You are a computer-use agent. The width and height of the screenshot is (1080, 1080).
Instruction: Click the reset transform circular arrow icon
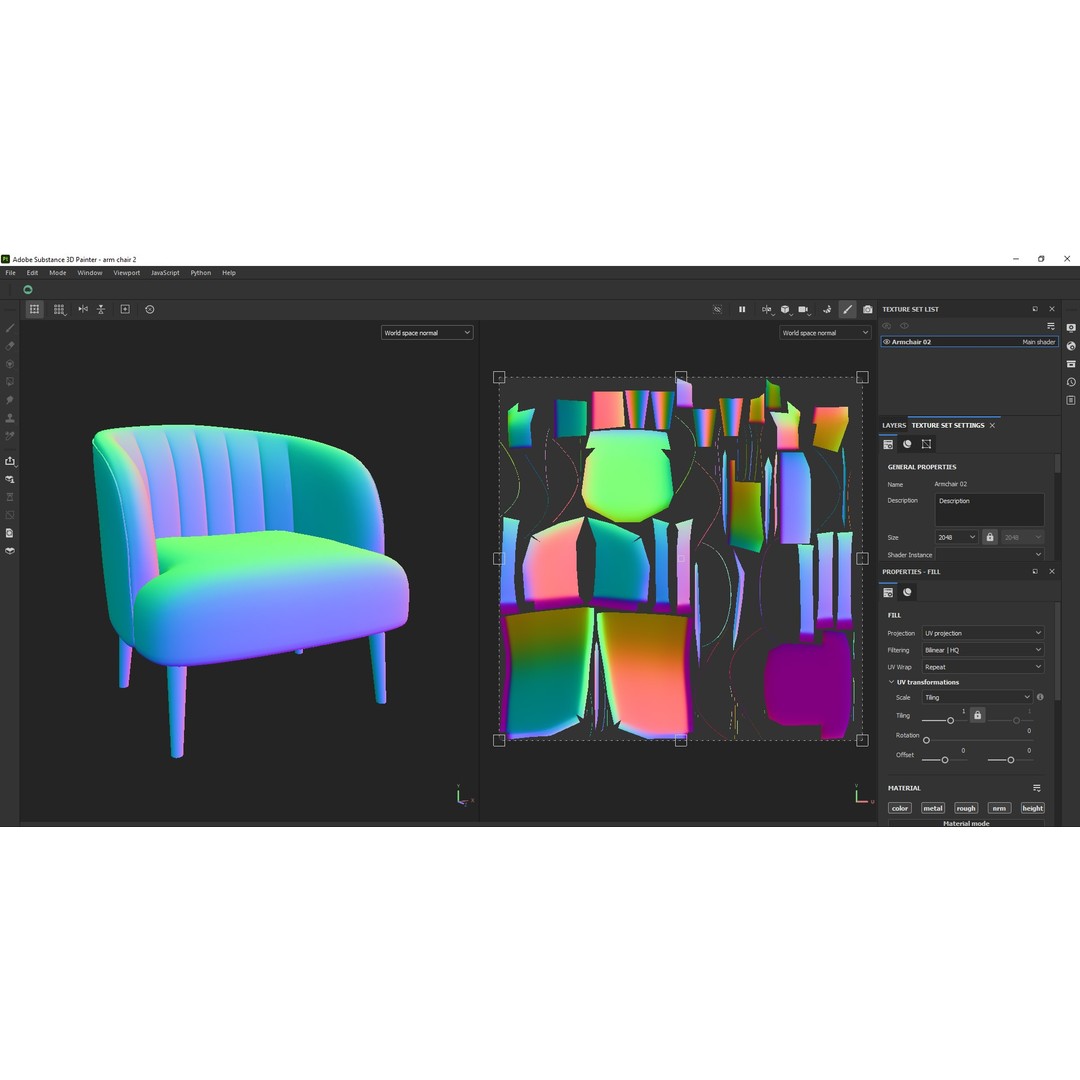point(149,309)
